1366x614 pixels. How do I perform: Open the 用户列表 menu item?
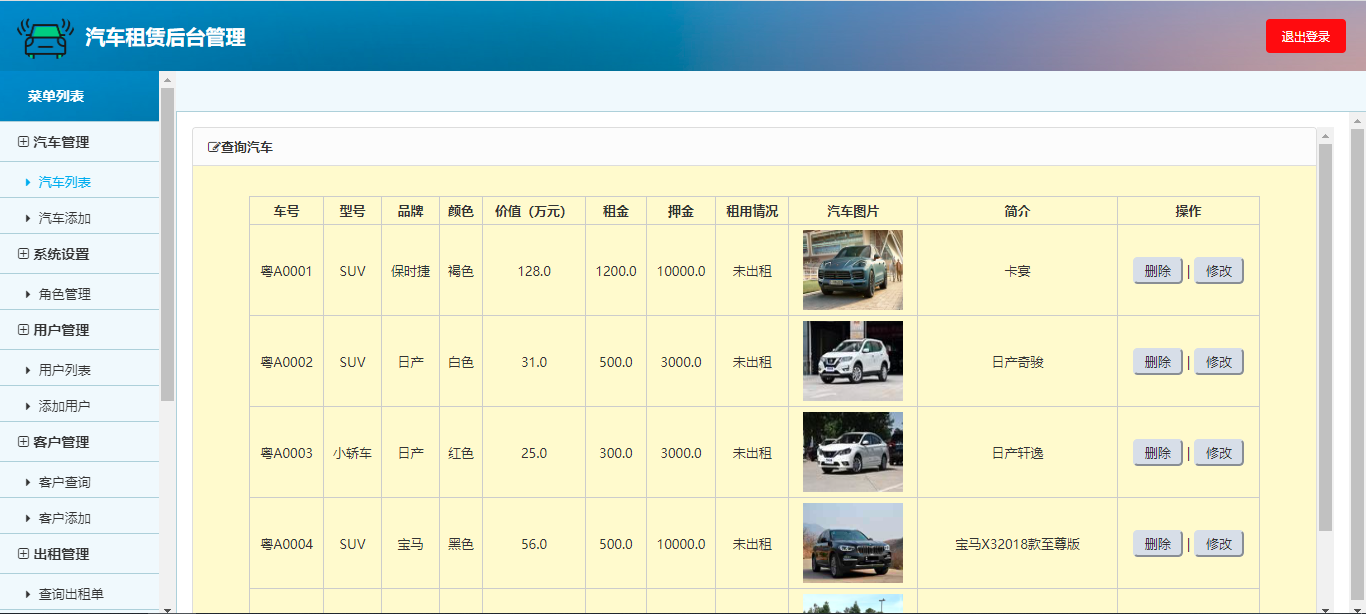tap(65, 370)
